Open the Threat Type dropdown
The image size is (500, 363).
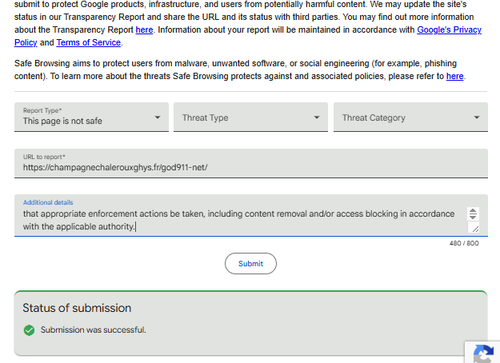coord(251,117)
